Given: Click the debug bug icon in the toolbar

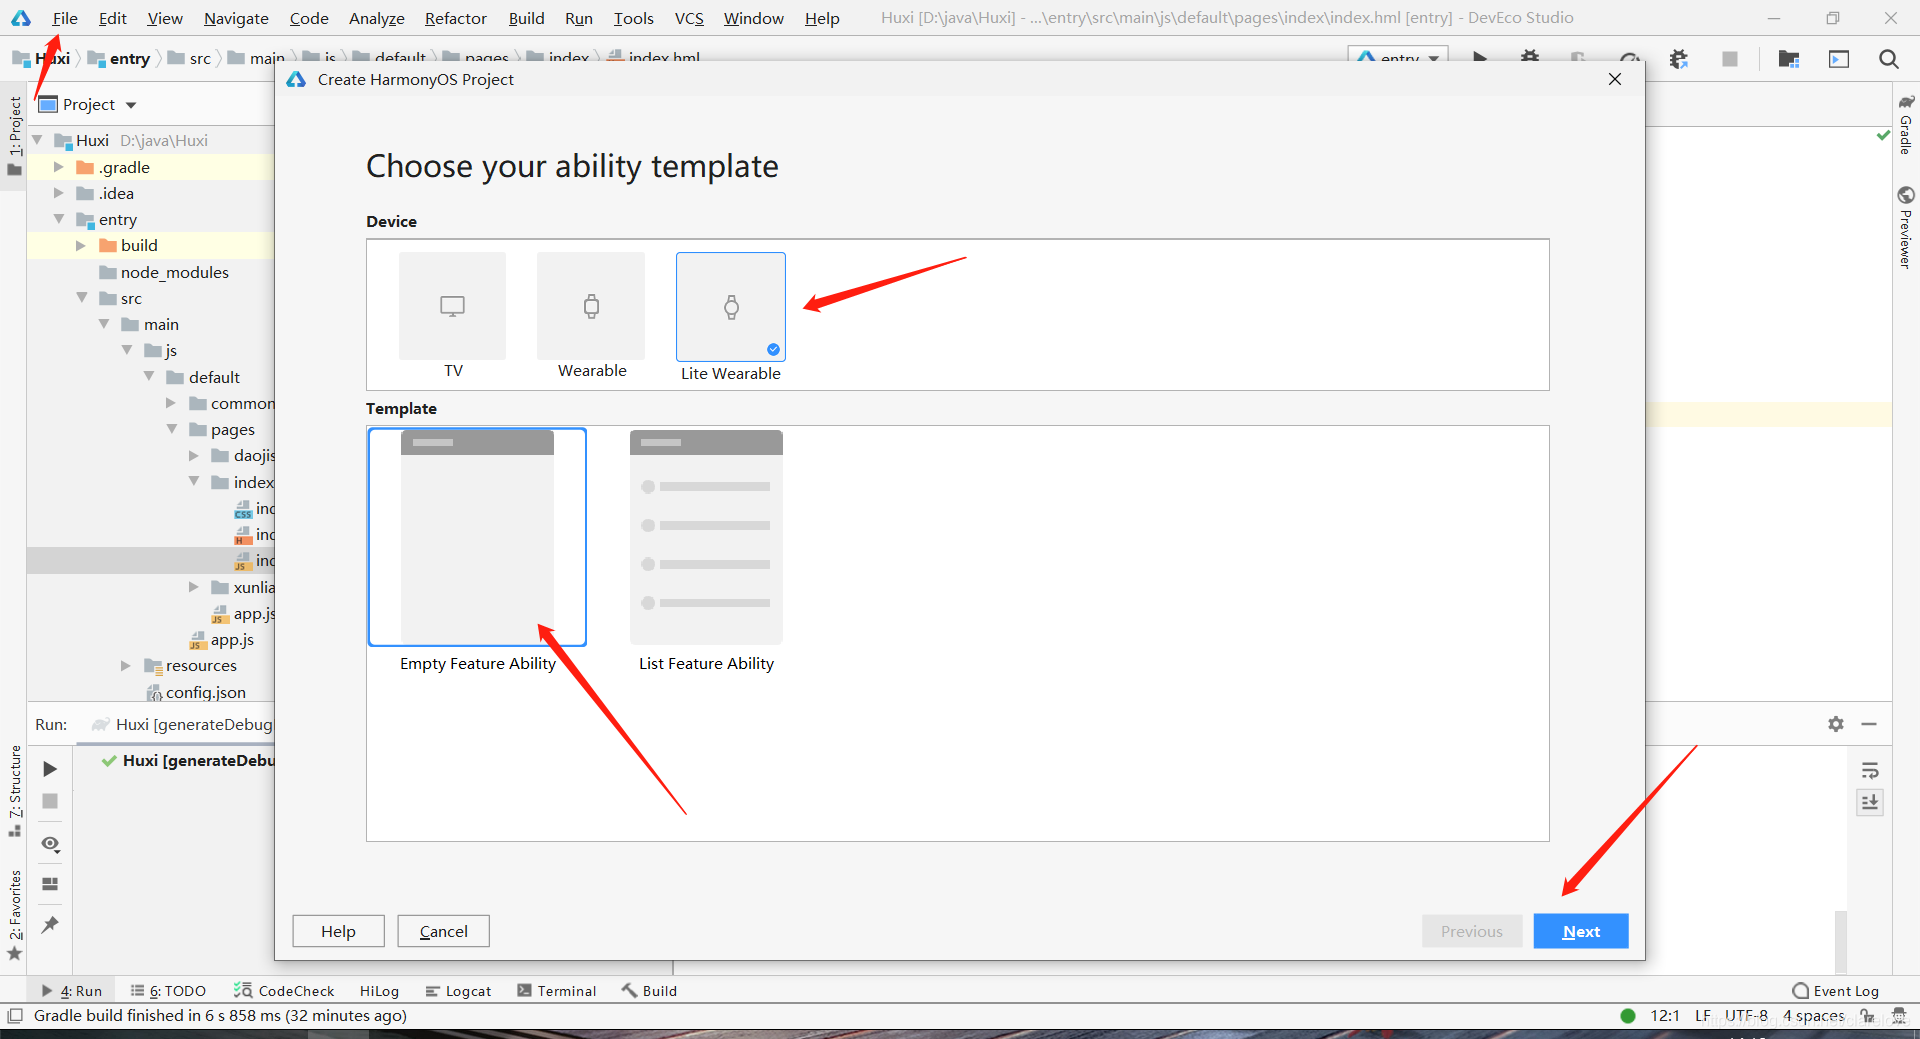Looking at the screenshot, I should tap(1530, 58).
